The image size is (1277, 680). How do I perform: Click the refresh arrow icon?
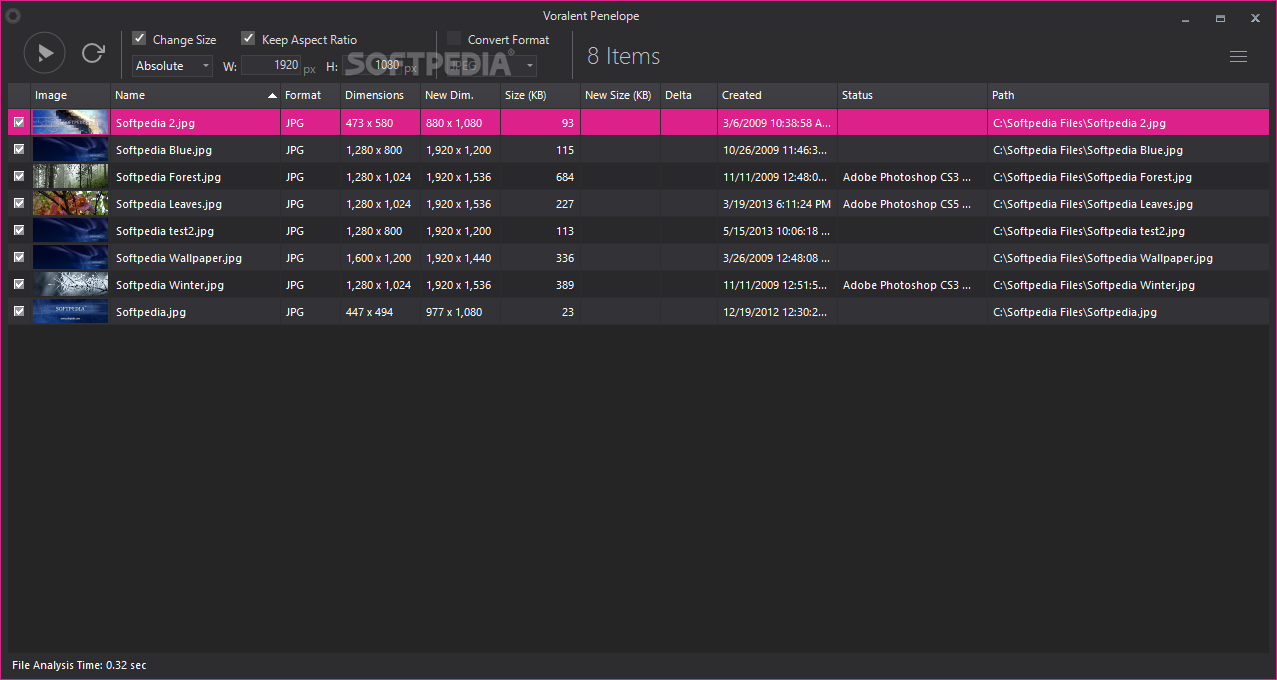[x=93, y=53]
